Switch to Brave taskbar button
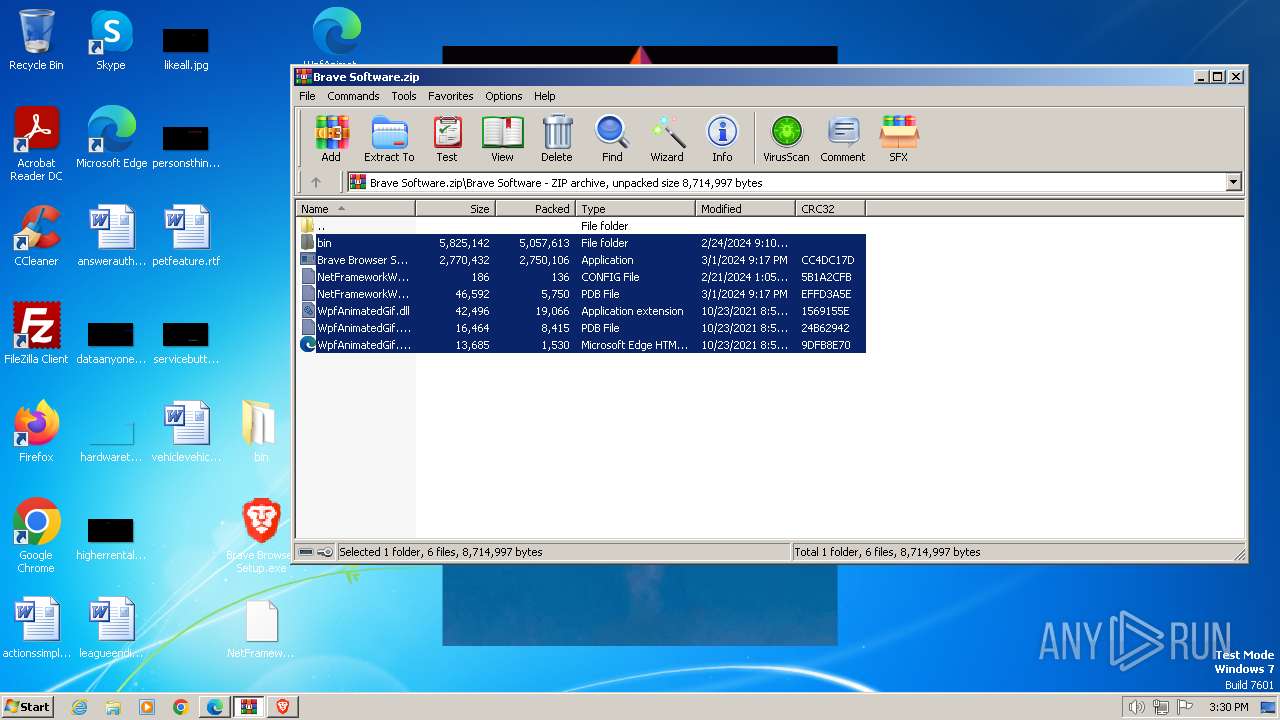The image size is (1280, 720). 283,707
